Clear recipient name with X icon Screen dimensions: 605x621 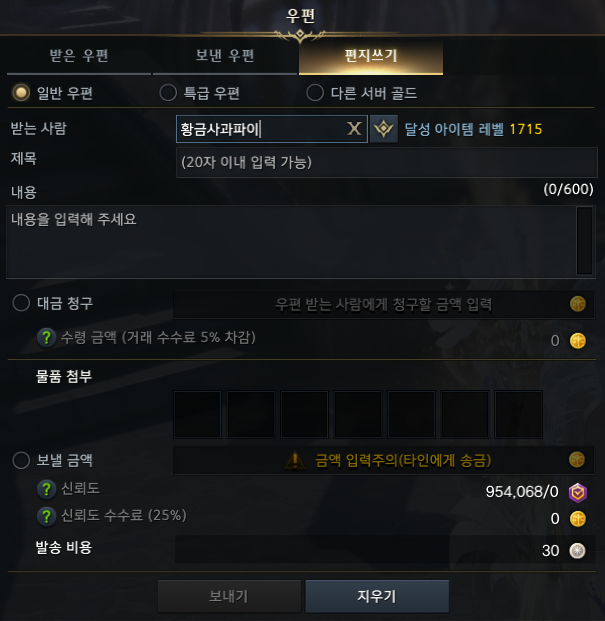[354, 129]
